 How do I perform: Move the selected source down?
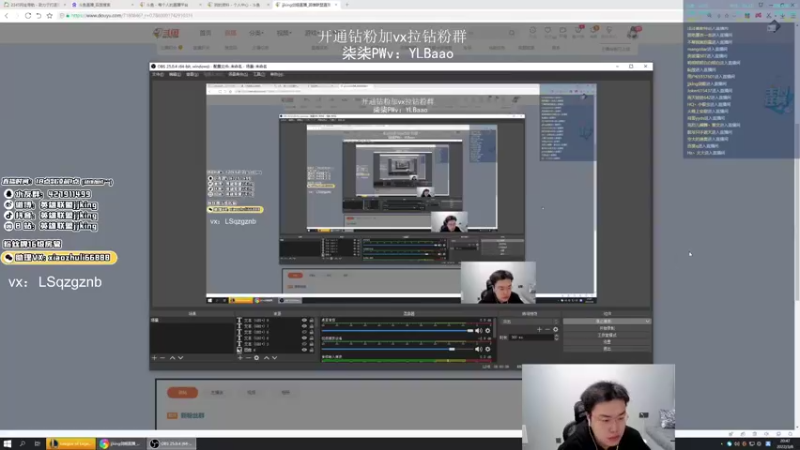pyautogui.click(x=274, y=358)
